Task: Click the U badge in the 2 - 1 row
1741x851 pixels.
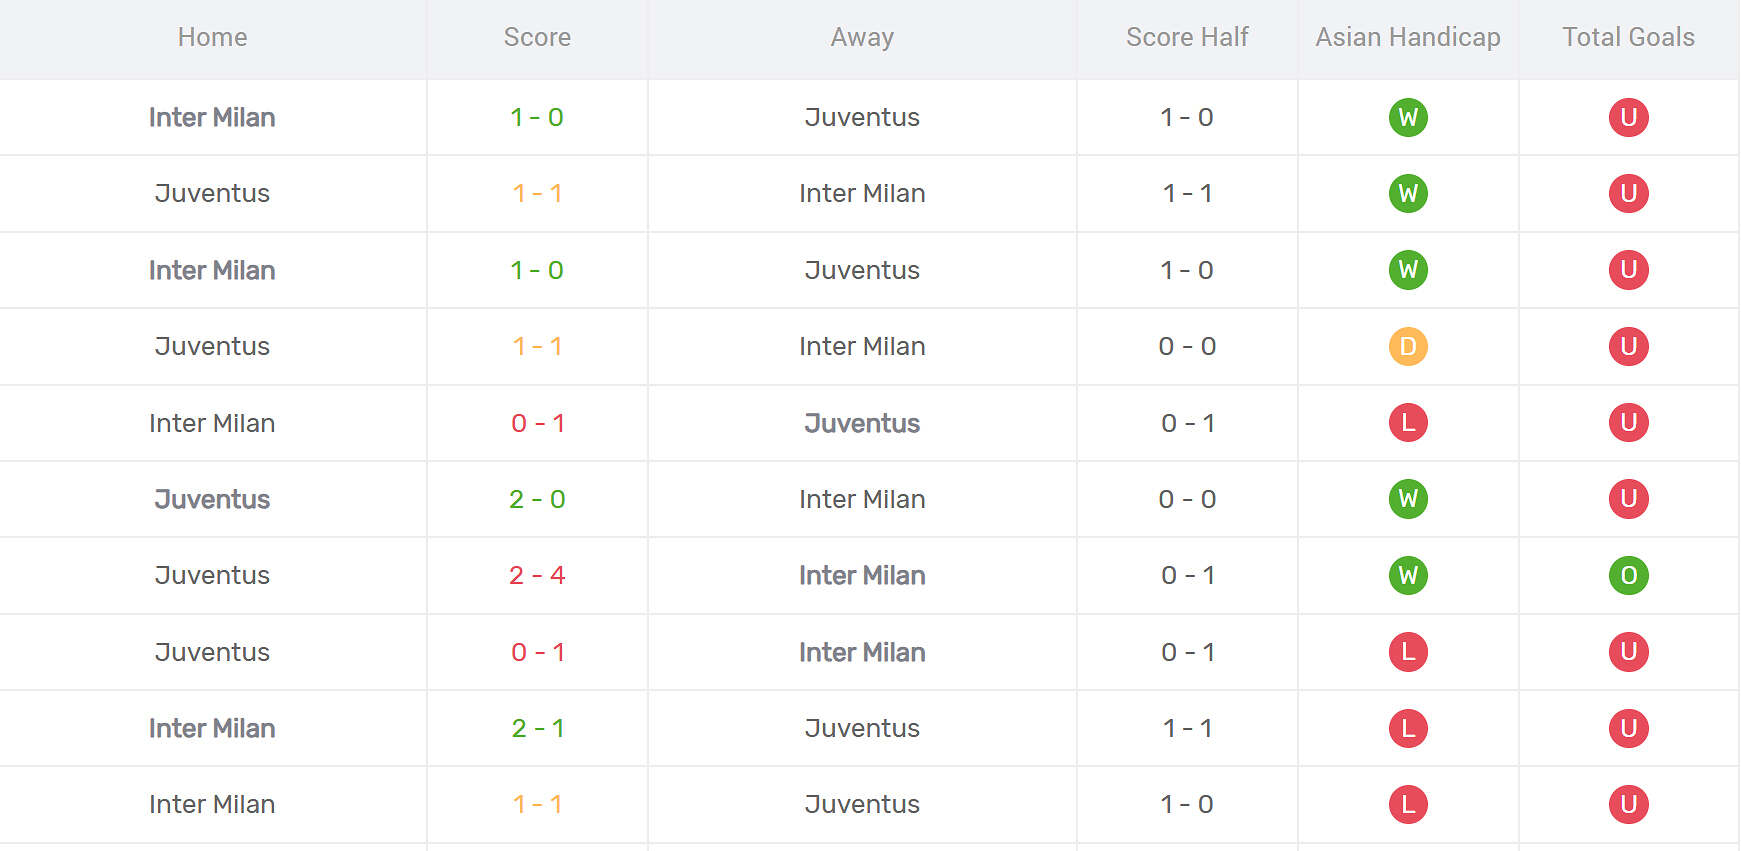Action: pos(1628,728)
